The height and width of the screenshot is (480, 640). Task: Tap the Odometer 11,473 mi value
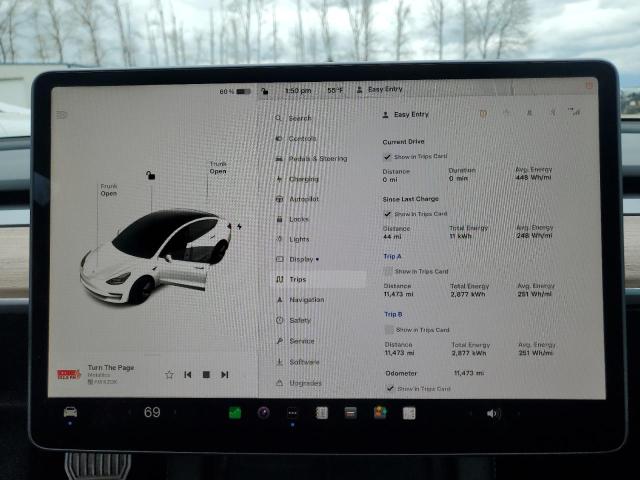pyautogui.click(x=469, y=373)
